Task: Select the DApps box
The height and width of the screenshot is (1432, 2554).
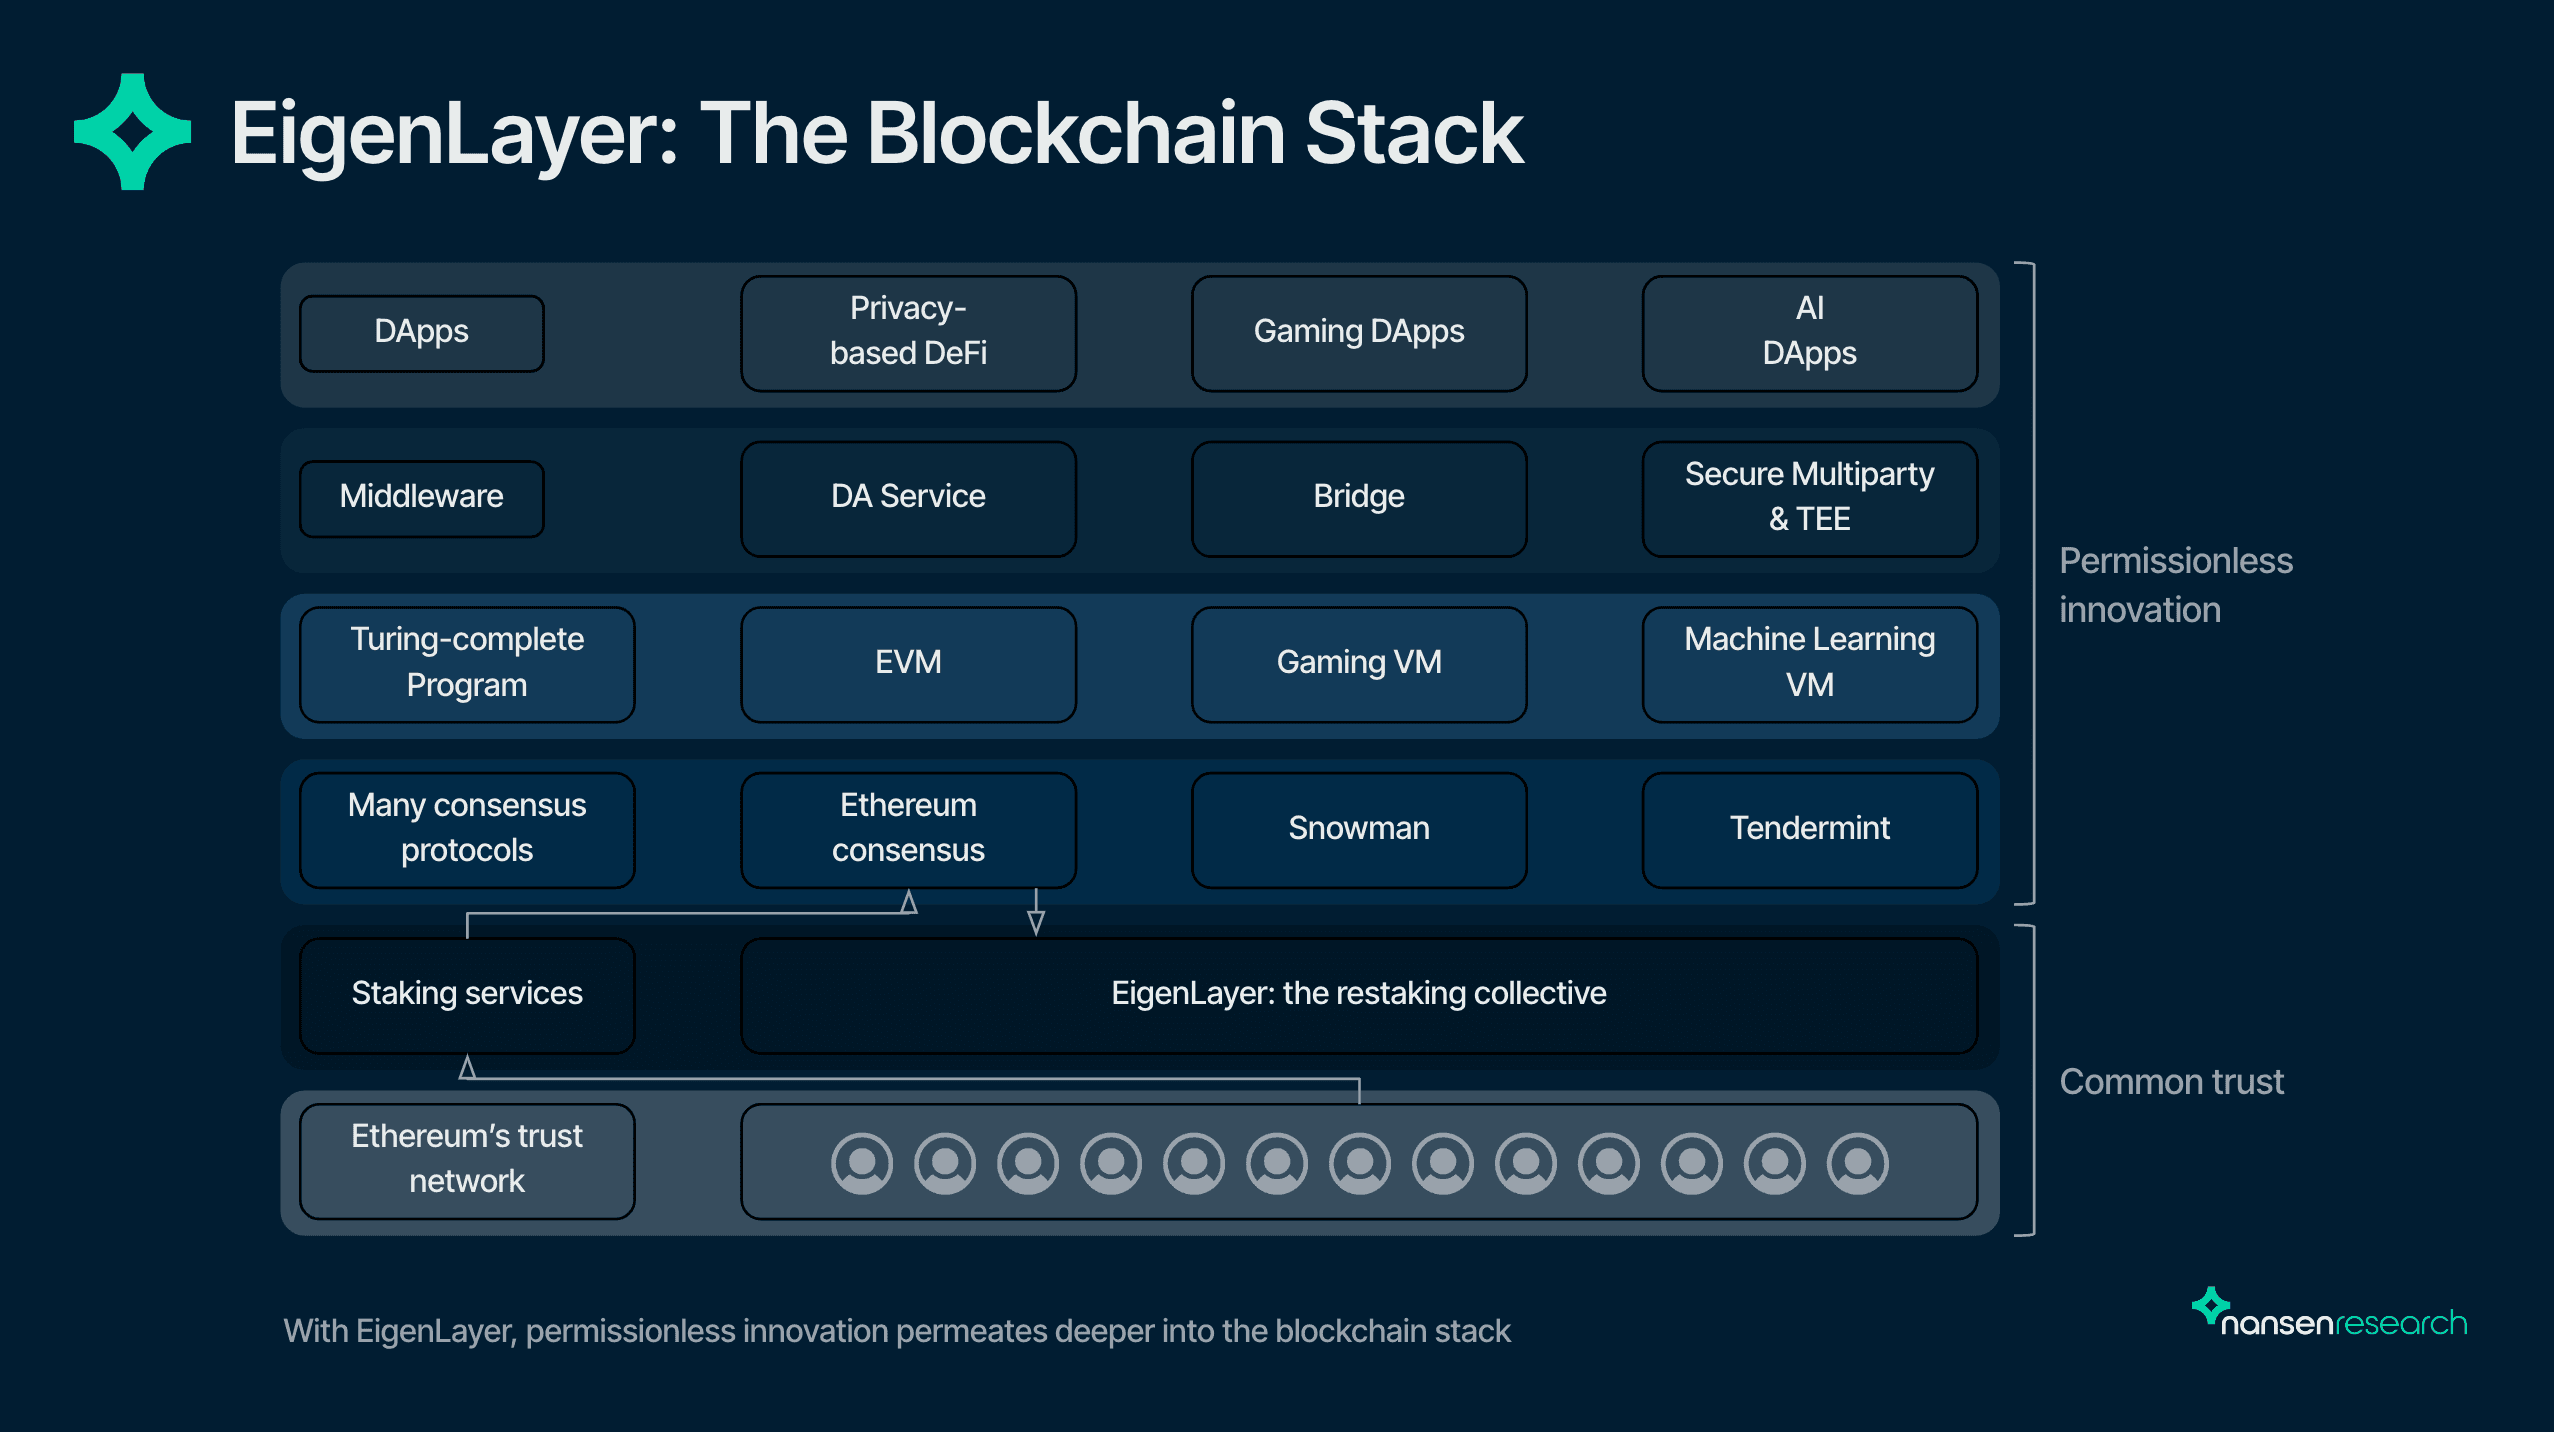Action: [421, 333]
